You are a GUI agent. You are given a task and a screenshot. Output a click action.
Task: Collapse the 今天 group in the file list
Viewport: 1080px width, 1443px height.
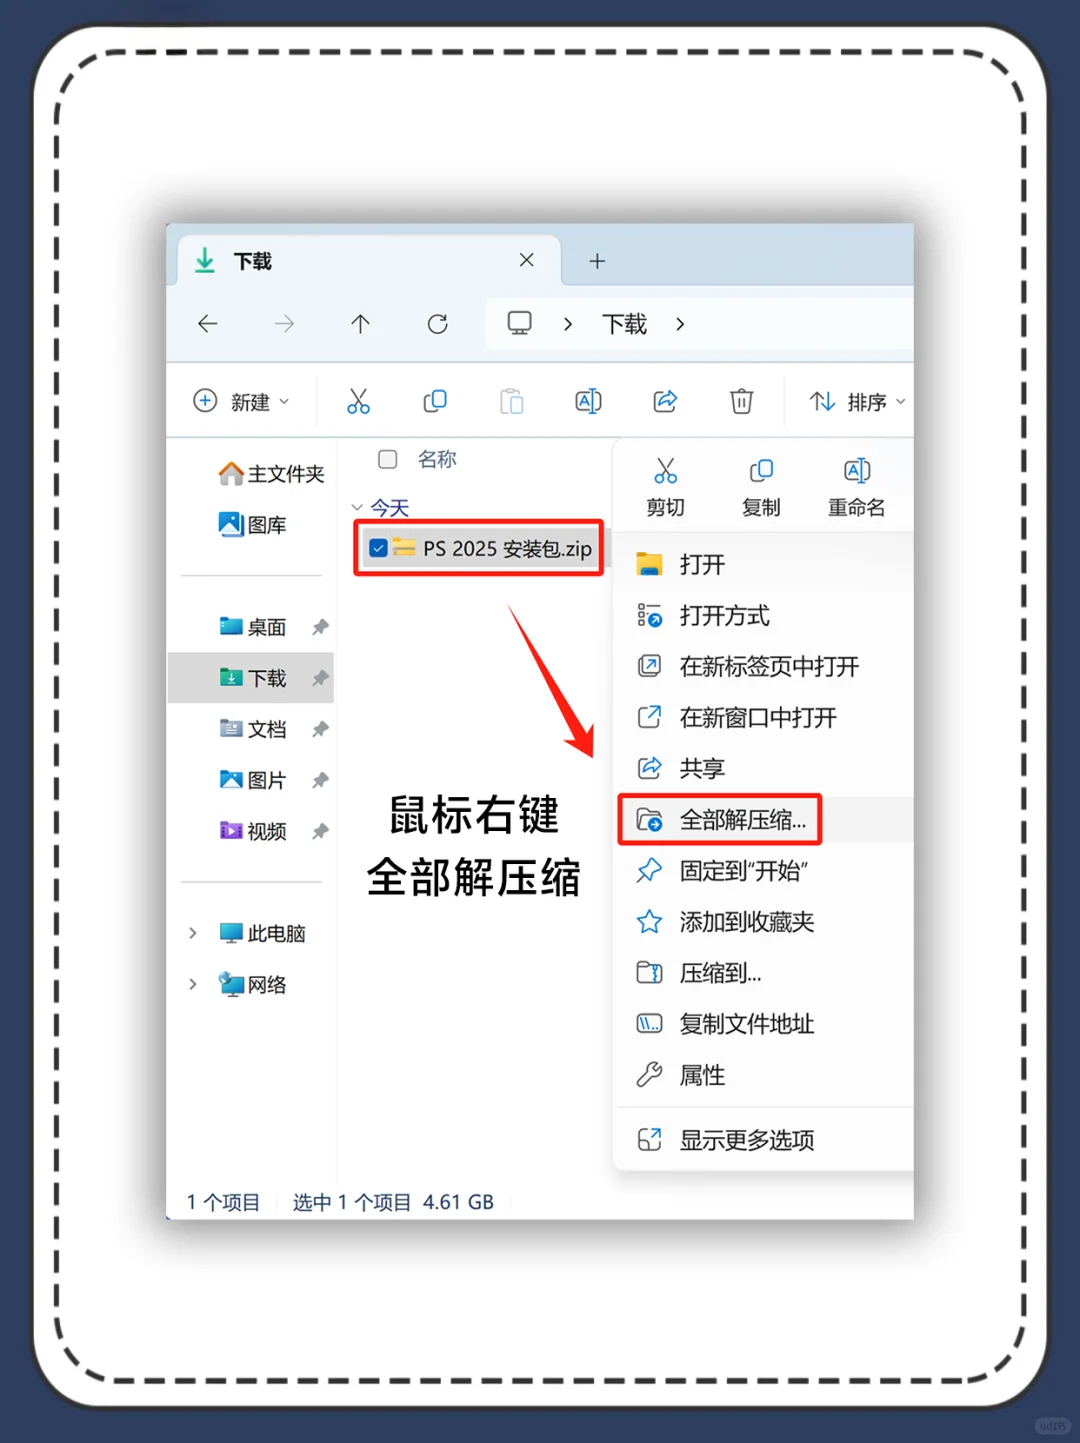tap(357, 507)
